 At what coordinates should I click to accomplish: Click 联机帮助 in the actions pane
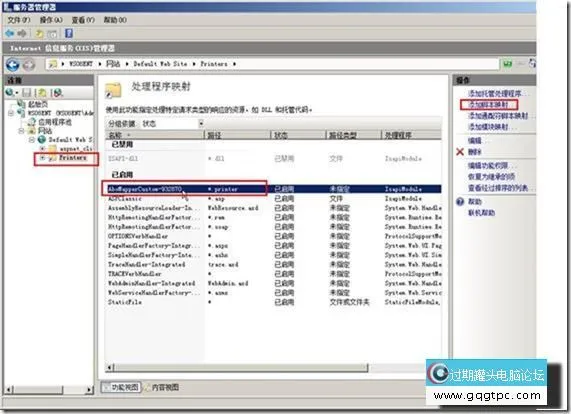click(481, 213)
